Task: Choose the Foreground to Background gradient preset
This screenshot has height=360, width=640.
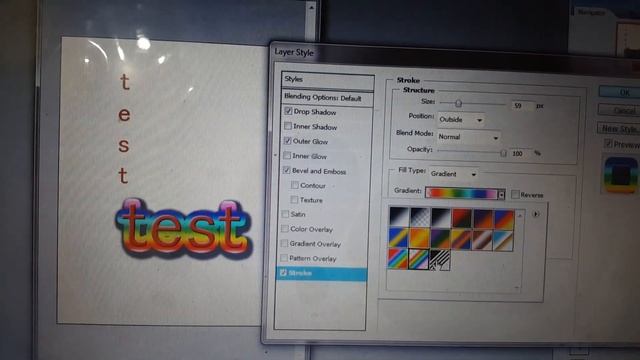Action: tap(399, 217)
